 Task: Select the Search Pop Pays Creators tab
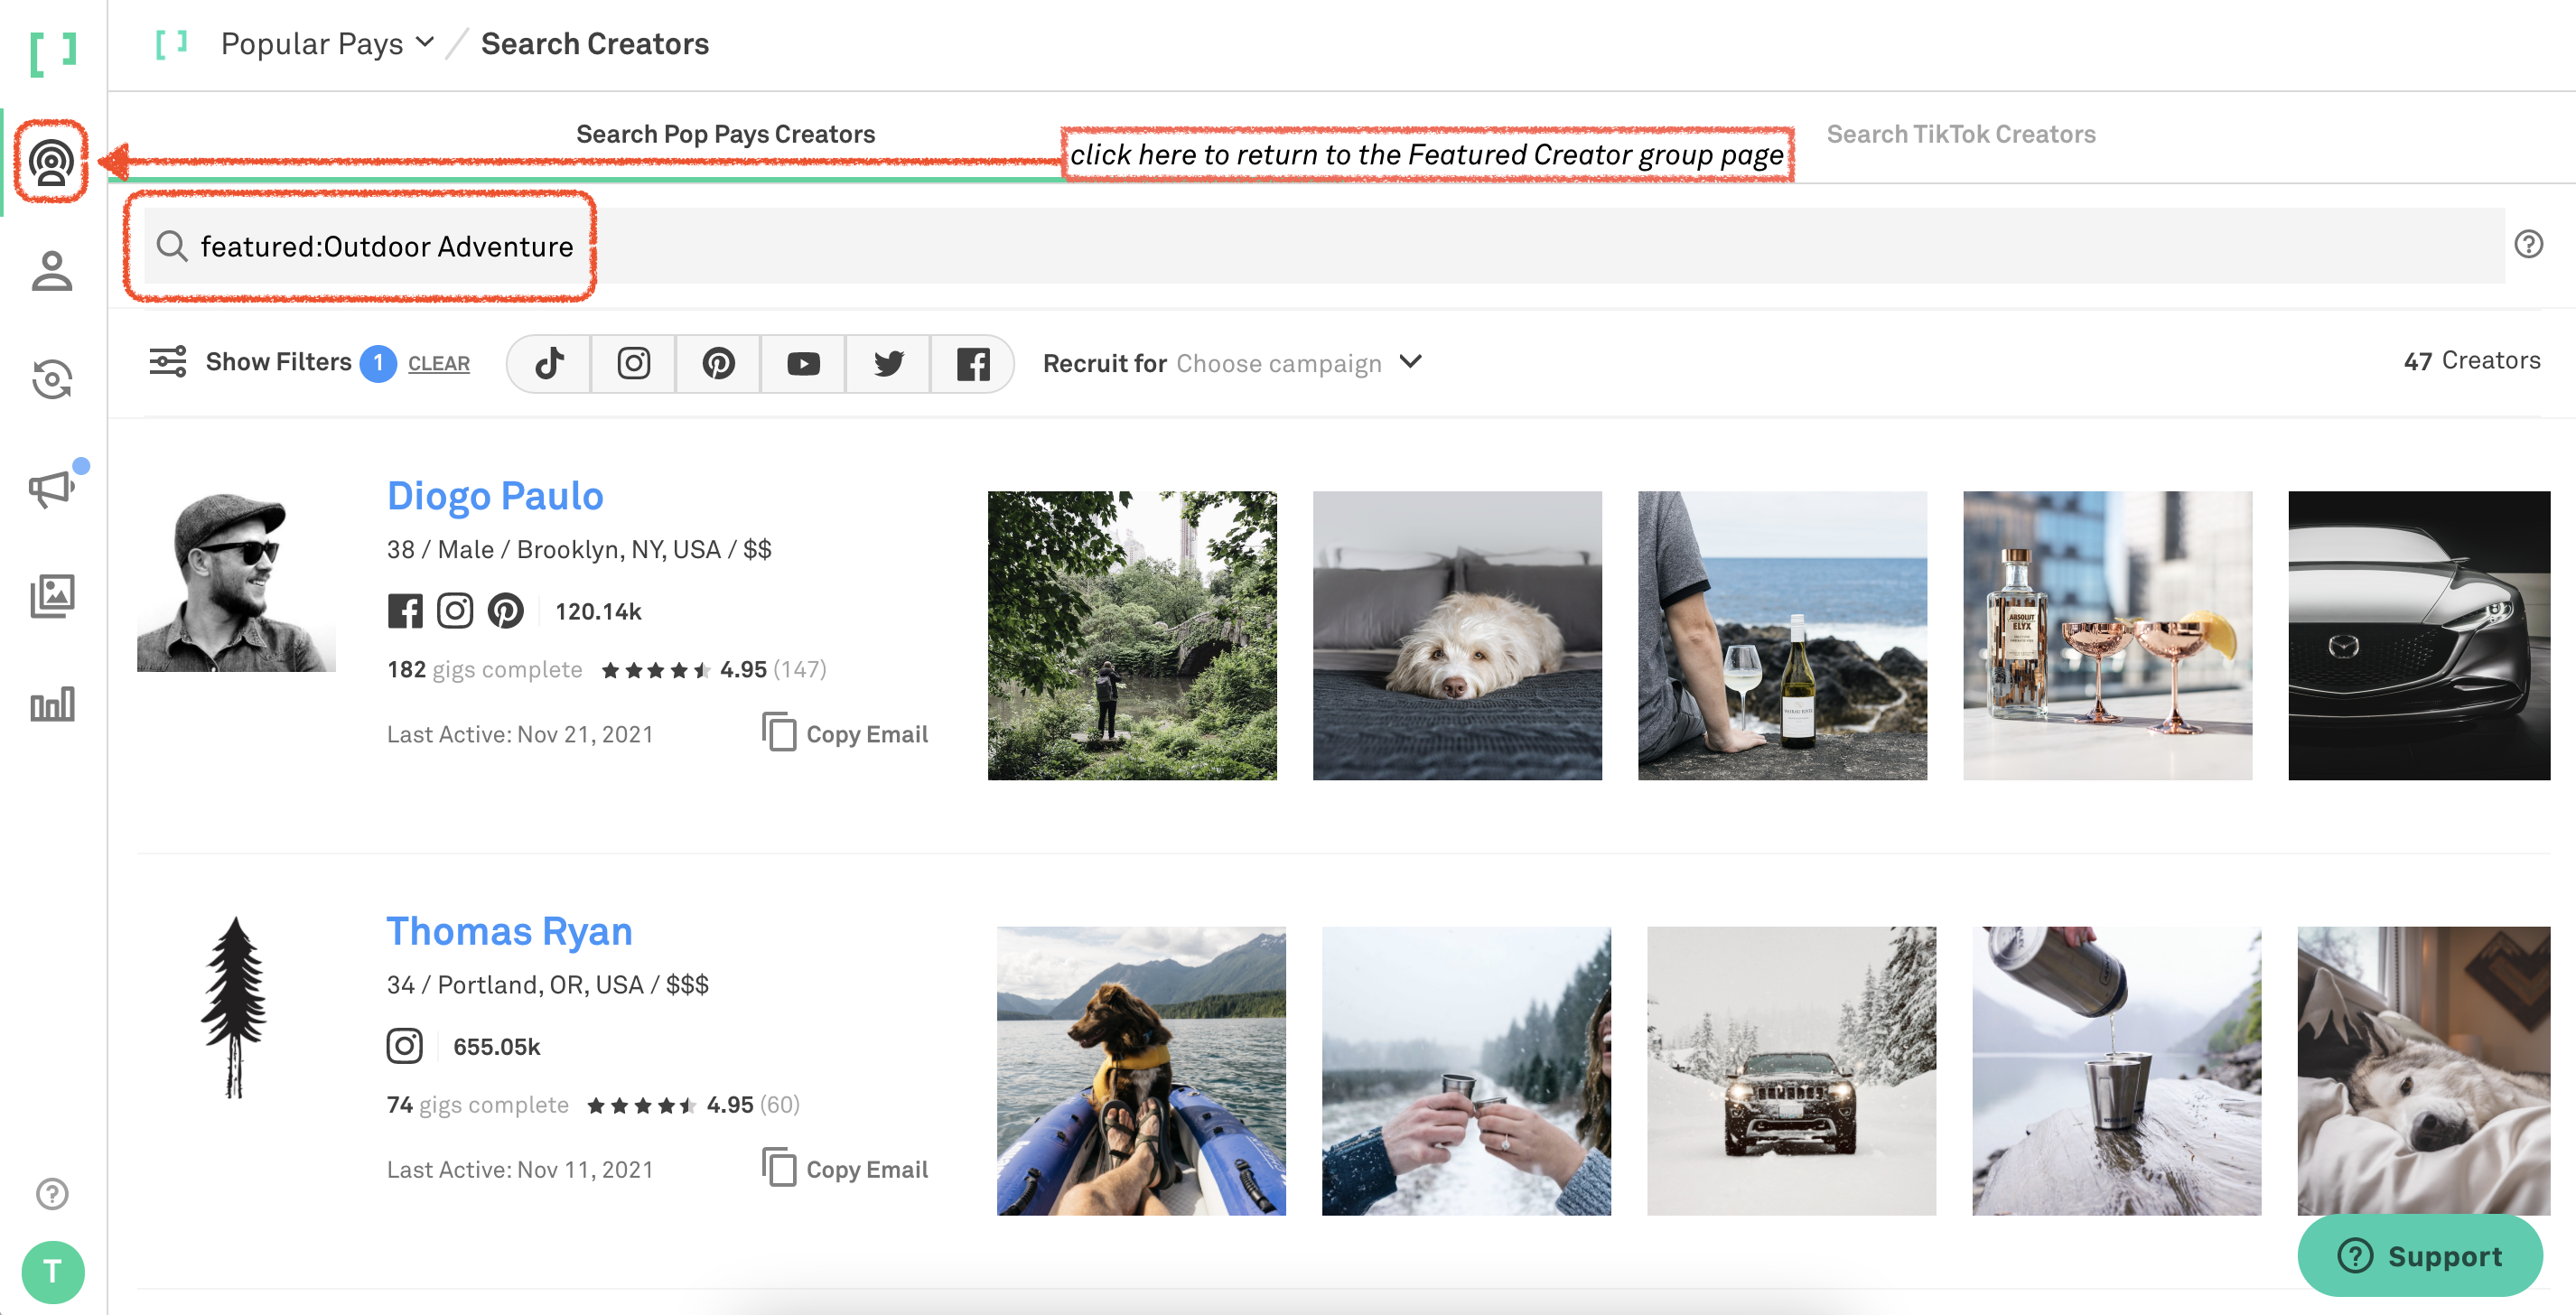coord(725,133)
